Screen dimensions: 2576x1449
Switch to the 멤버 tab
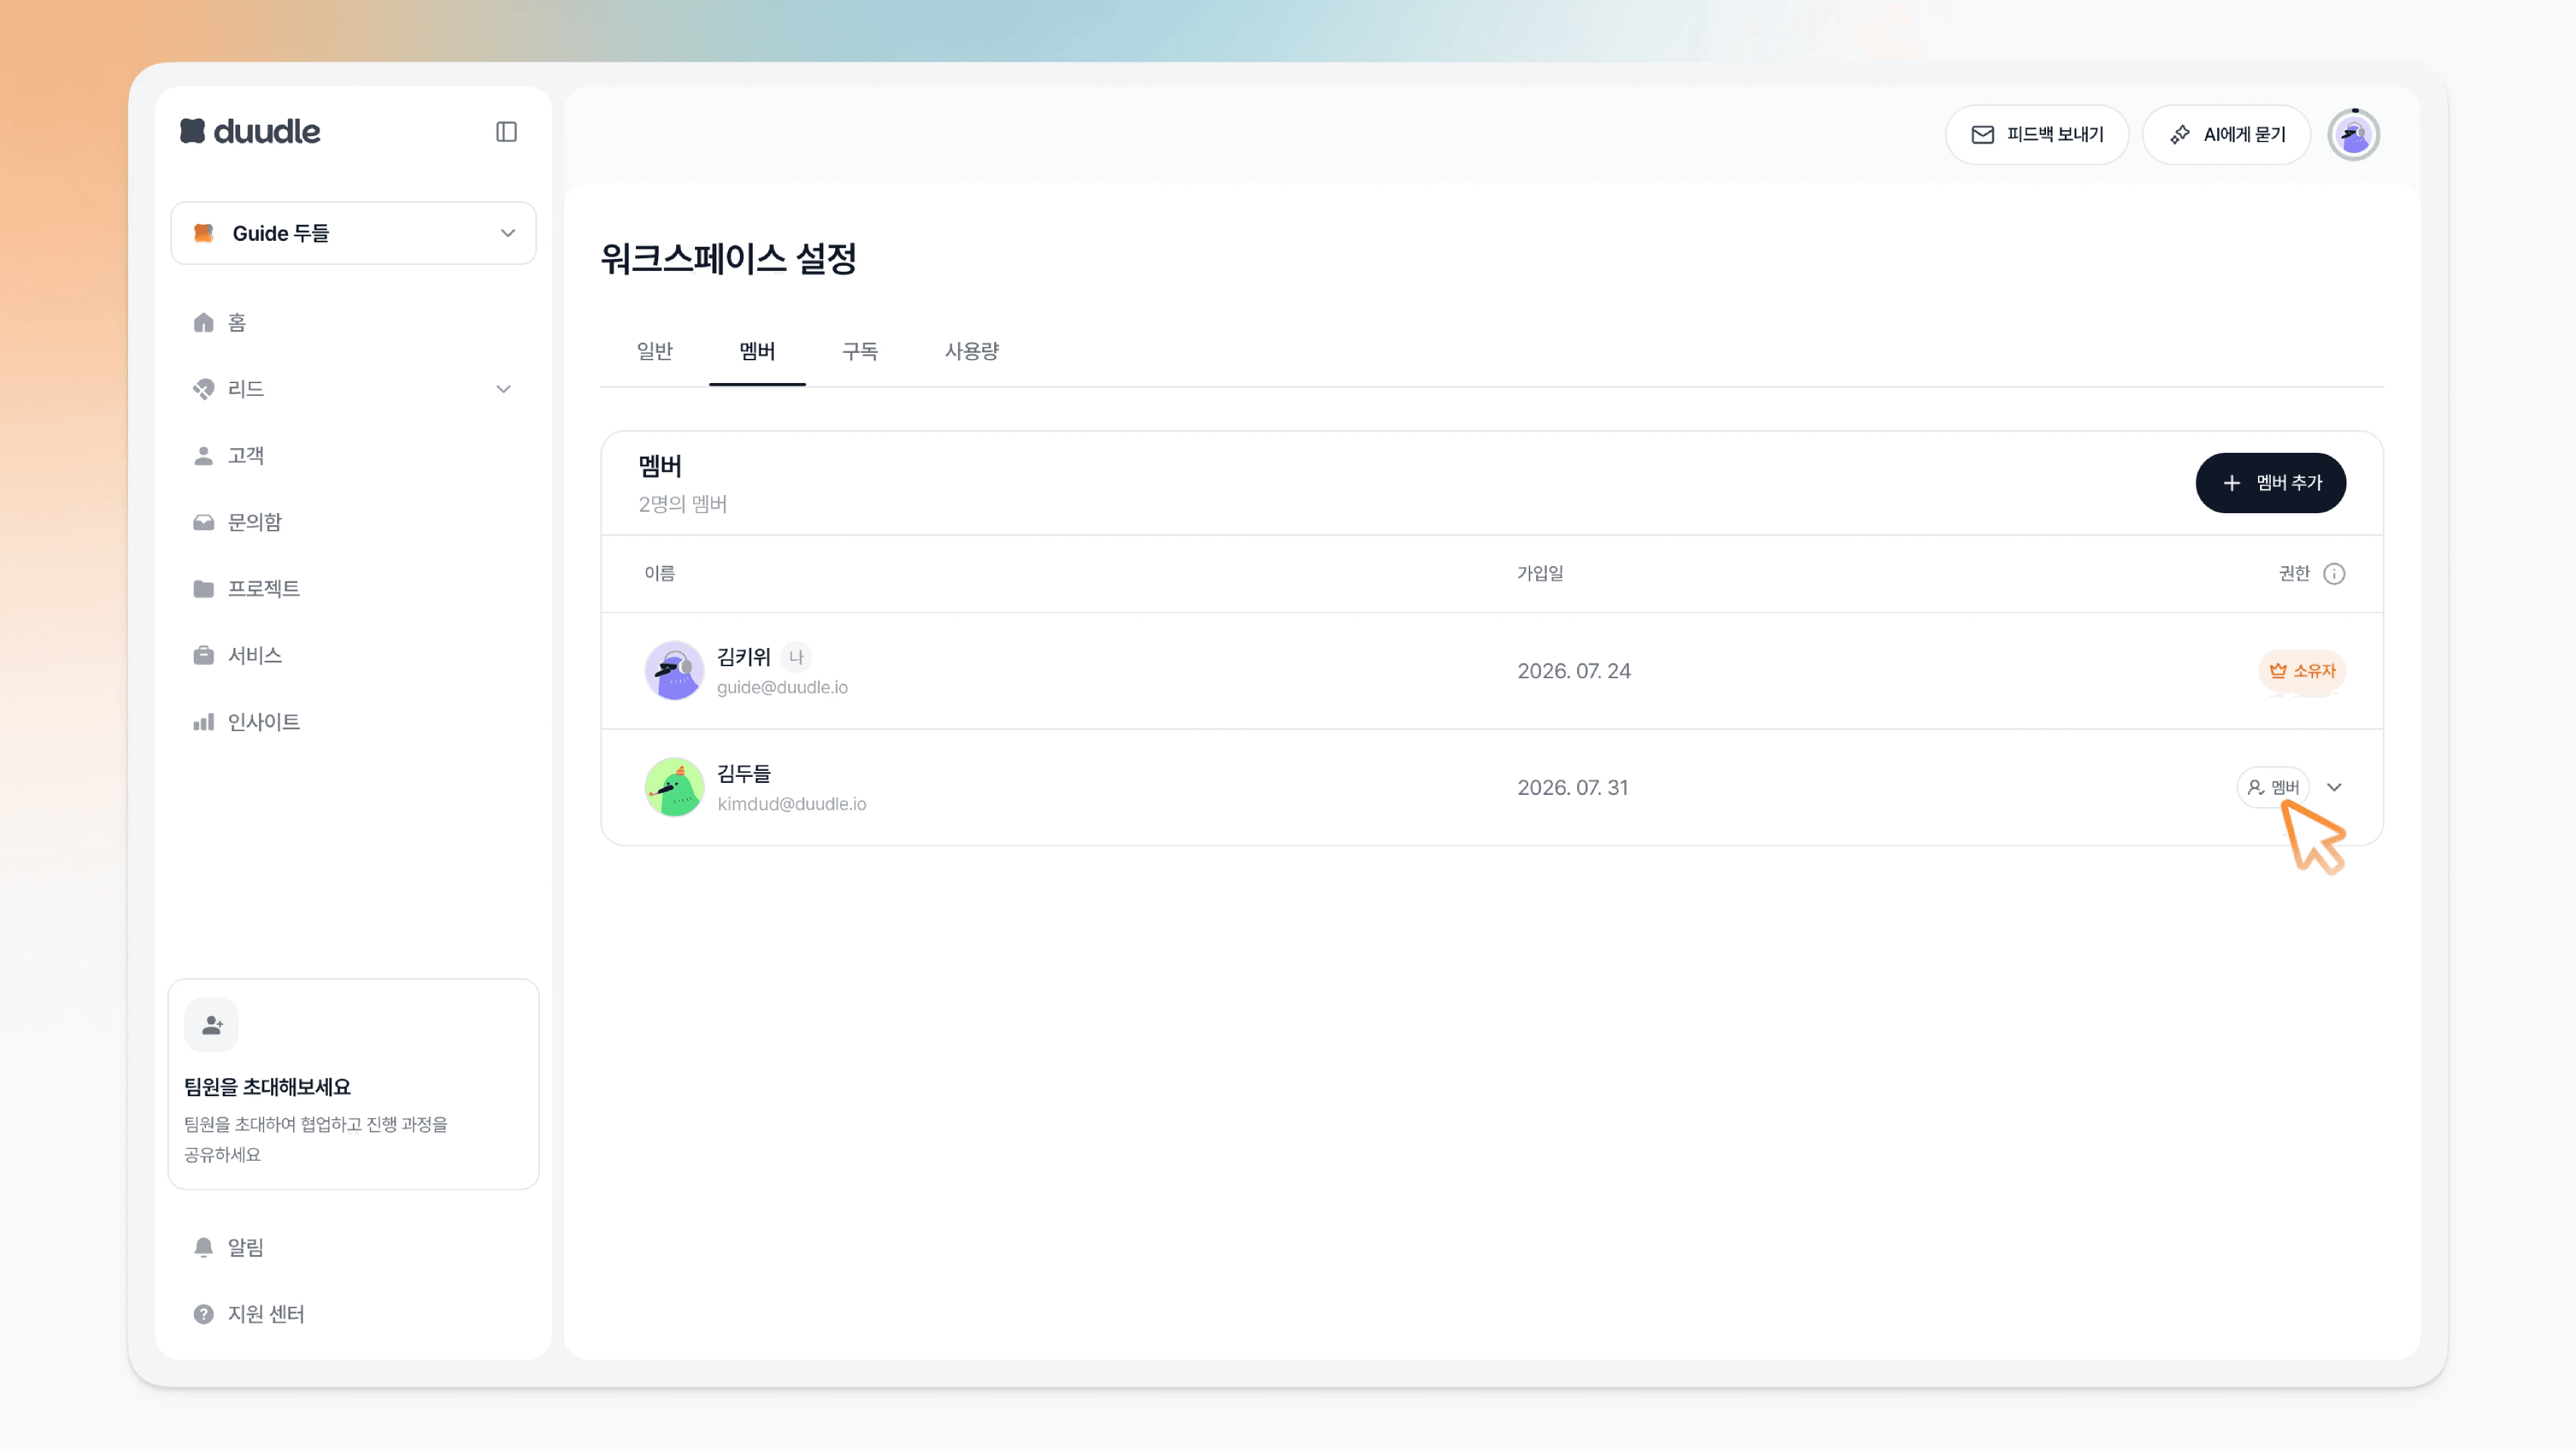click(757, 351)
